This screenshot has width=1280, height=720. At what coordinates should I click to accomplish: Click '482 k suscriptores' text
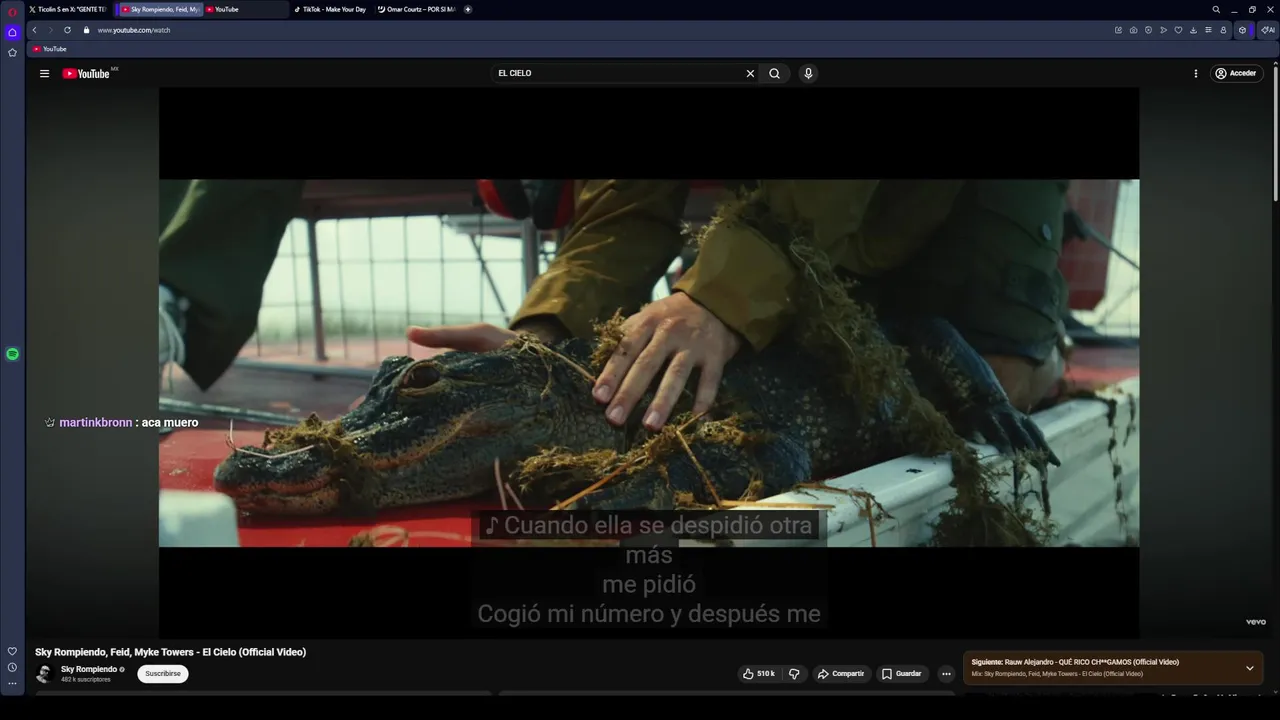click(86, 680)
